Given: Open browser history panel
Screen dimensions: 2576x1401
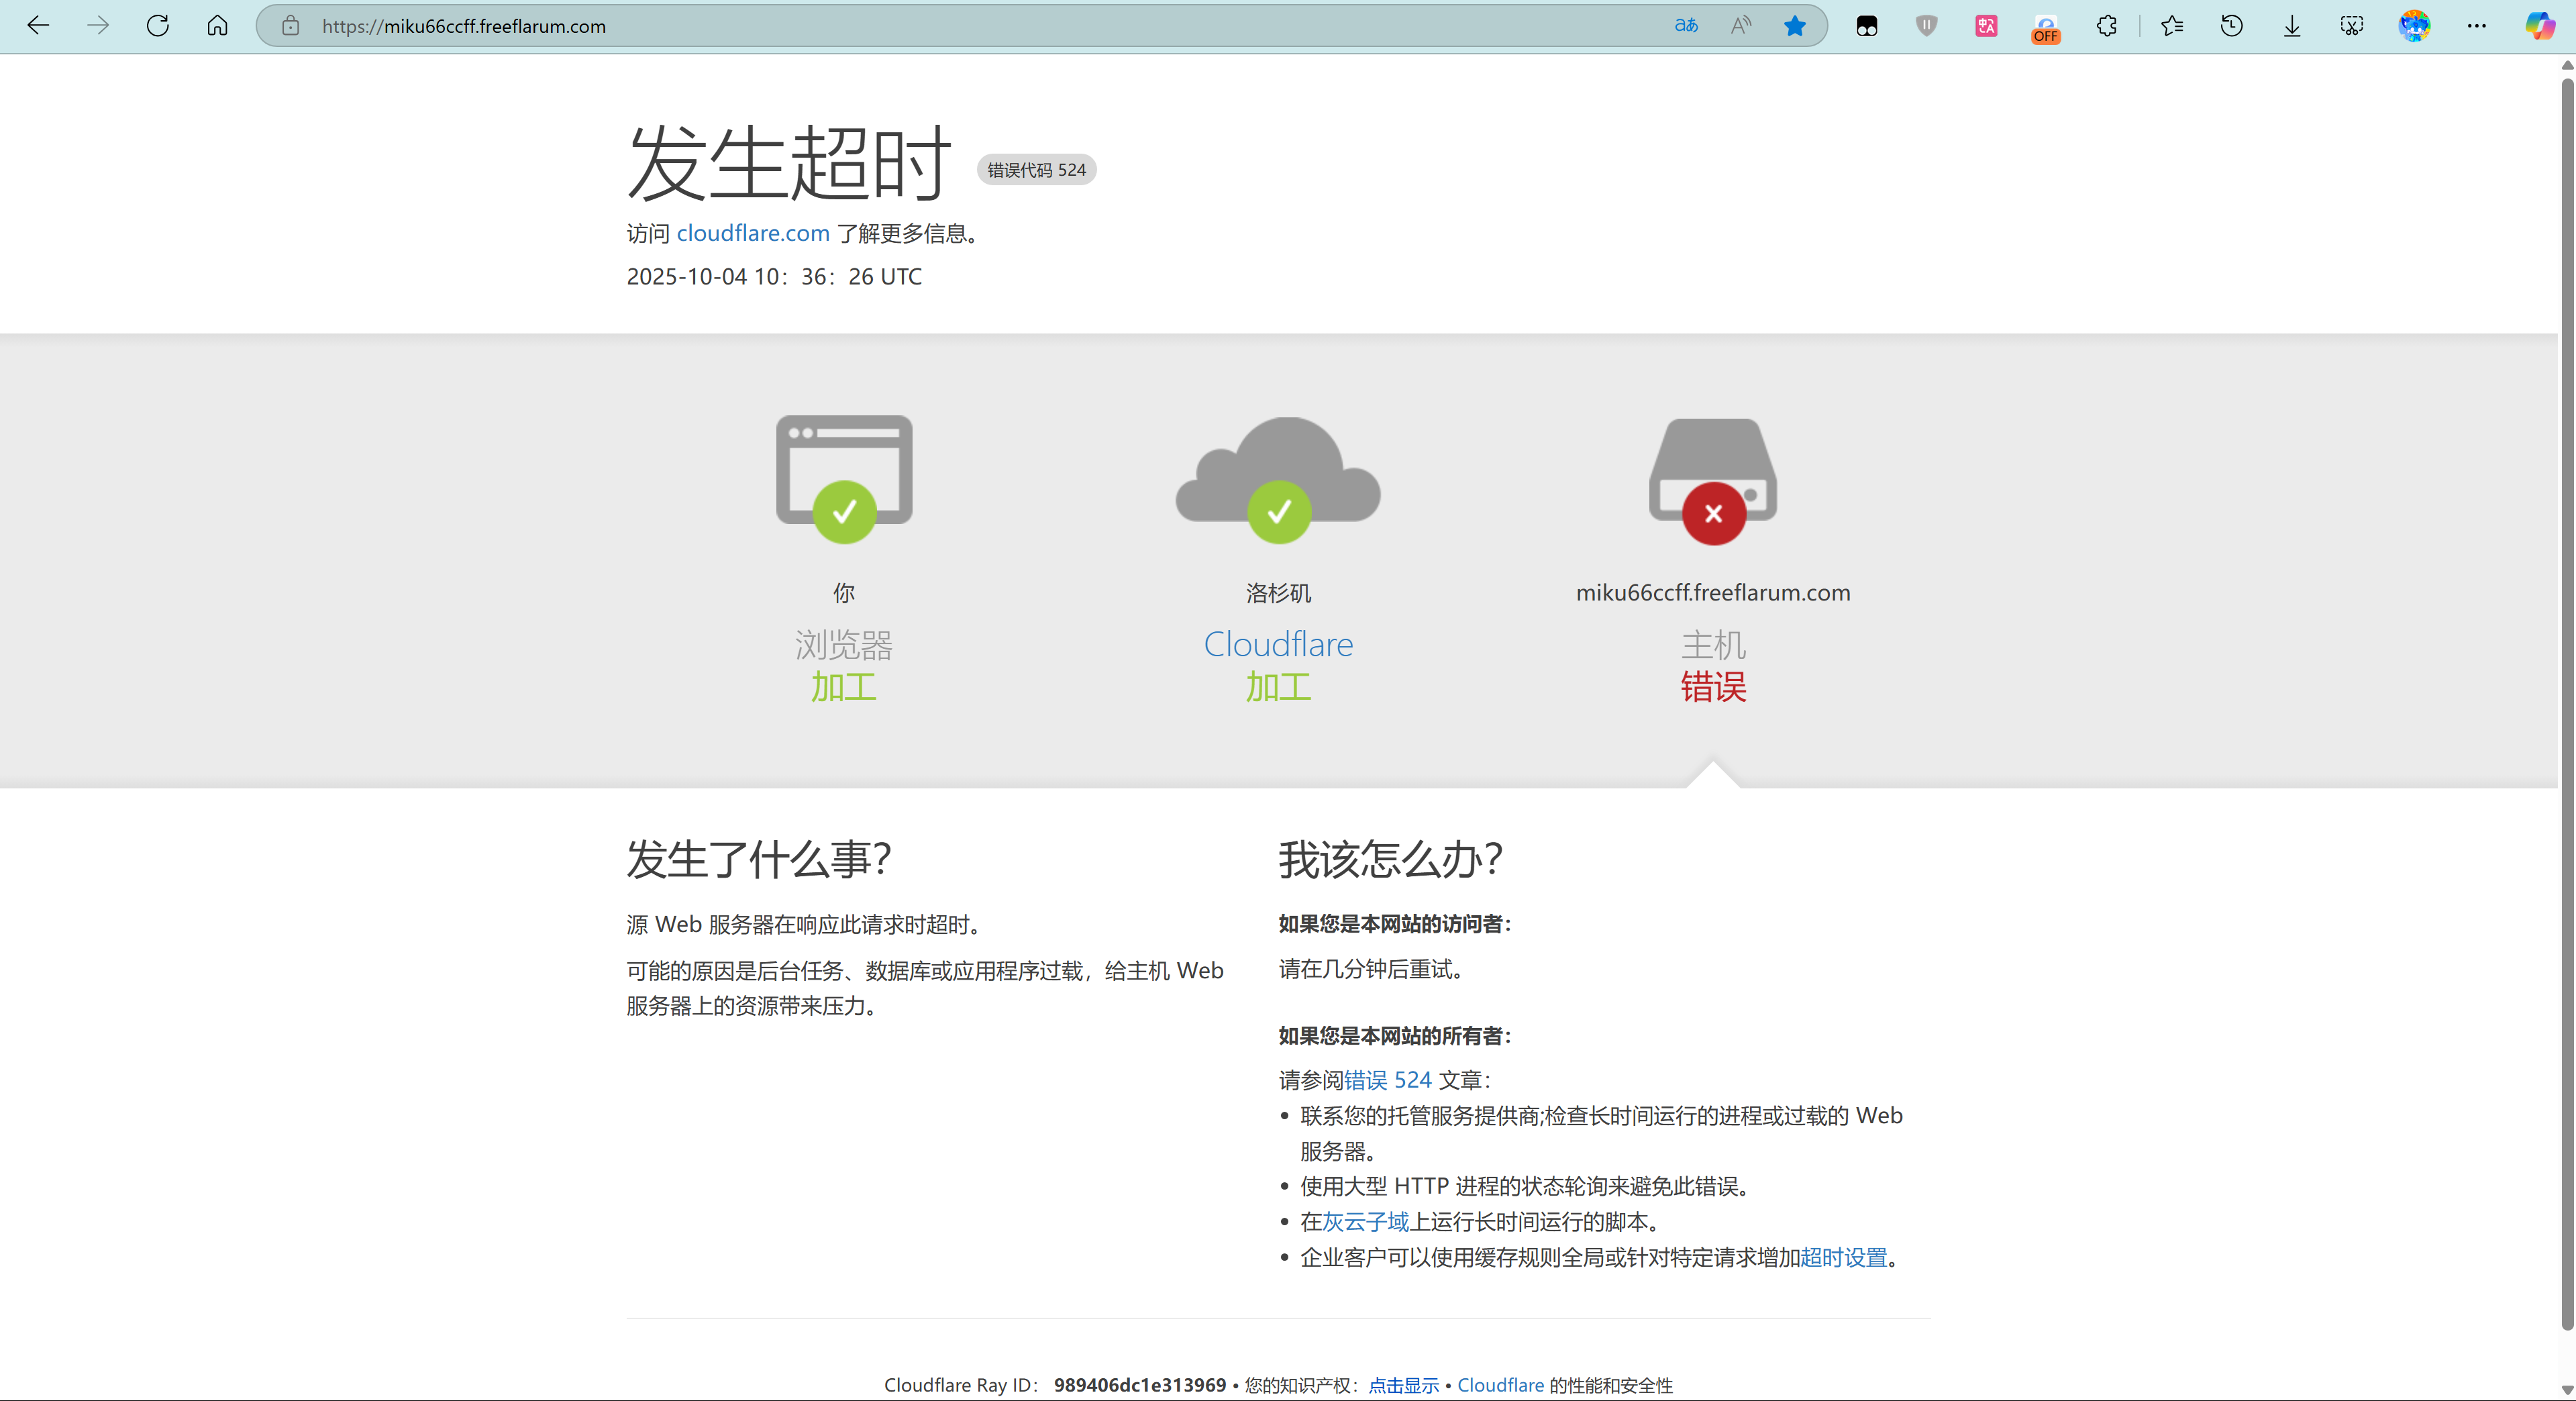Looking at the screenshot, I should point(2232,26).
